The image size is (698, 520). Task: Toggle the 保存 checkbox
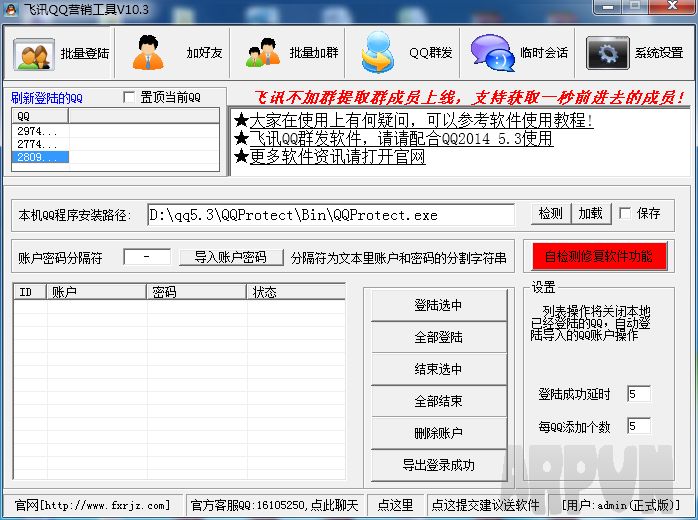click(x=625, y=213)
